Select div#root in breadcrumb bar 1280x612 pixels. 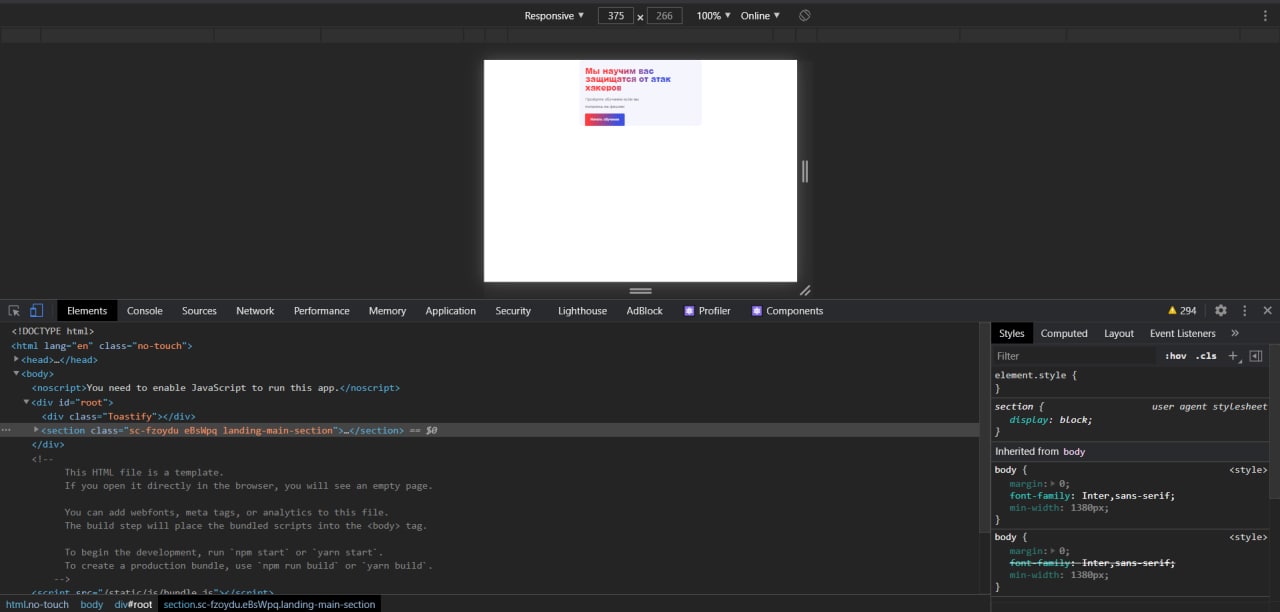[x=133, y=604]
